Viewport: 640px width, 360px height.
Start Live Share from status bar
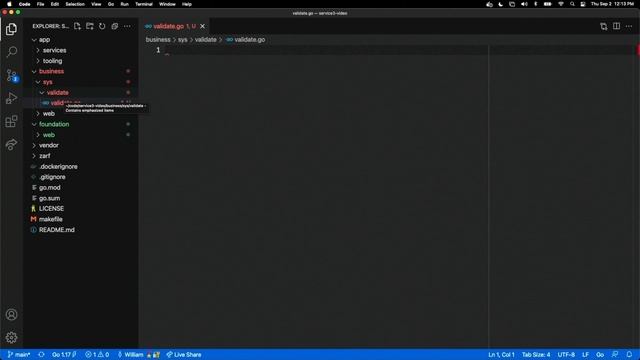coord(184,354)
